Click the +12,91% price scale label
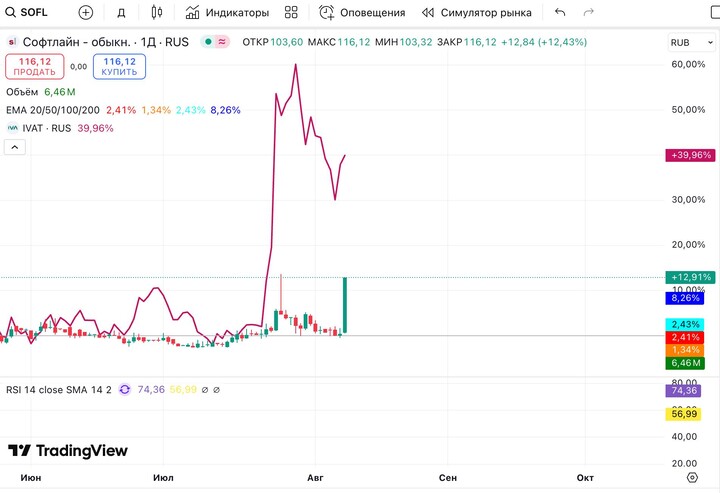Viewport: 720px width, 493px height. coord(691,277)
